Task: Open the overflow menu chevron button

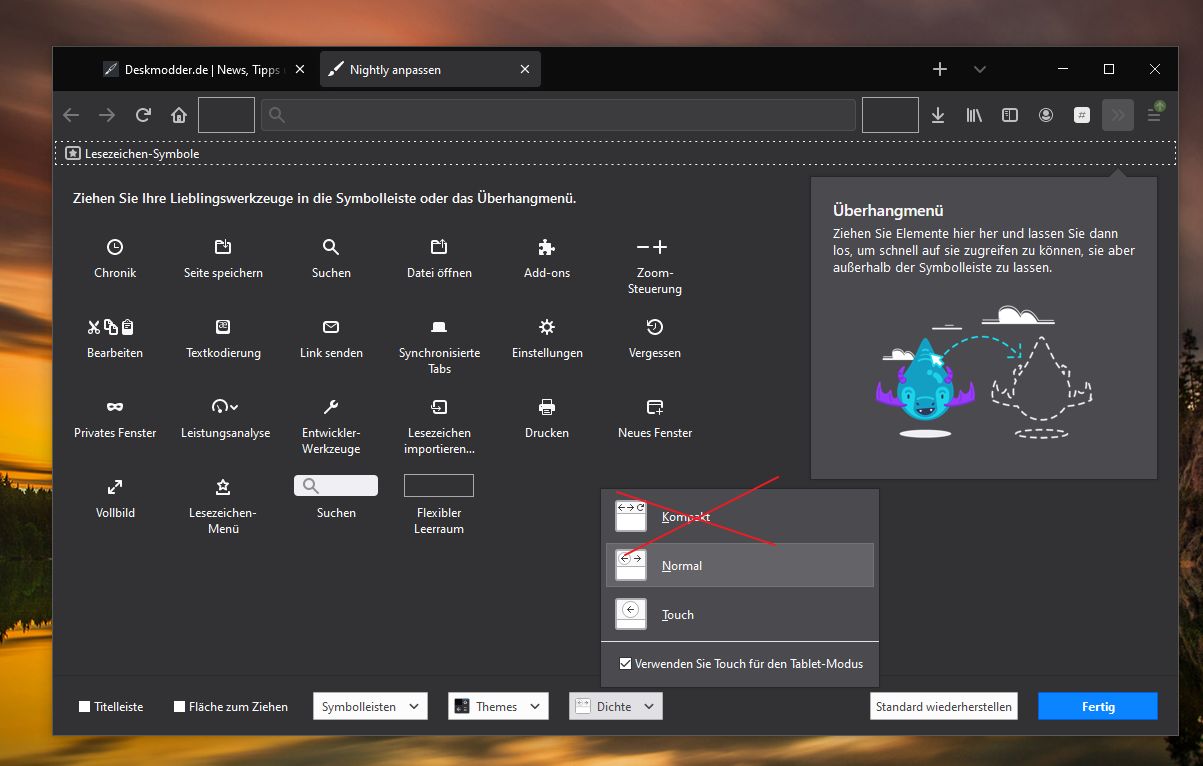Action: pos(1118,115)
